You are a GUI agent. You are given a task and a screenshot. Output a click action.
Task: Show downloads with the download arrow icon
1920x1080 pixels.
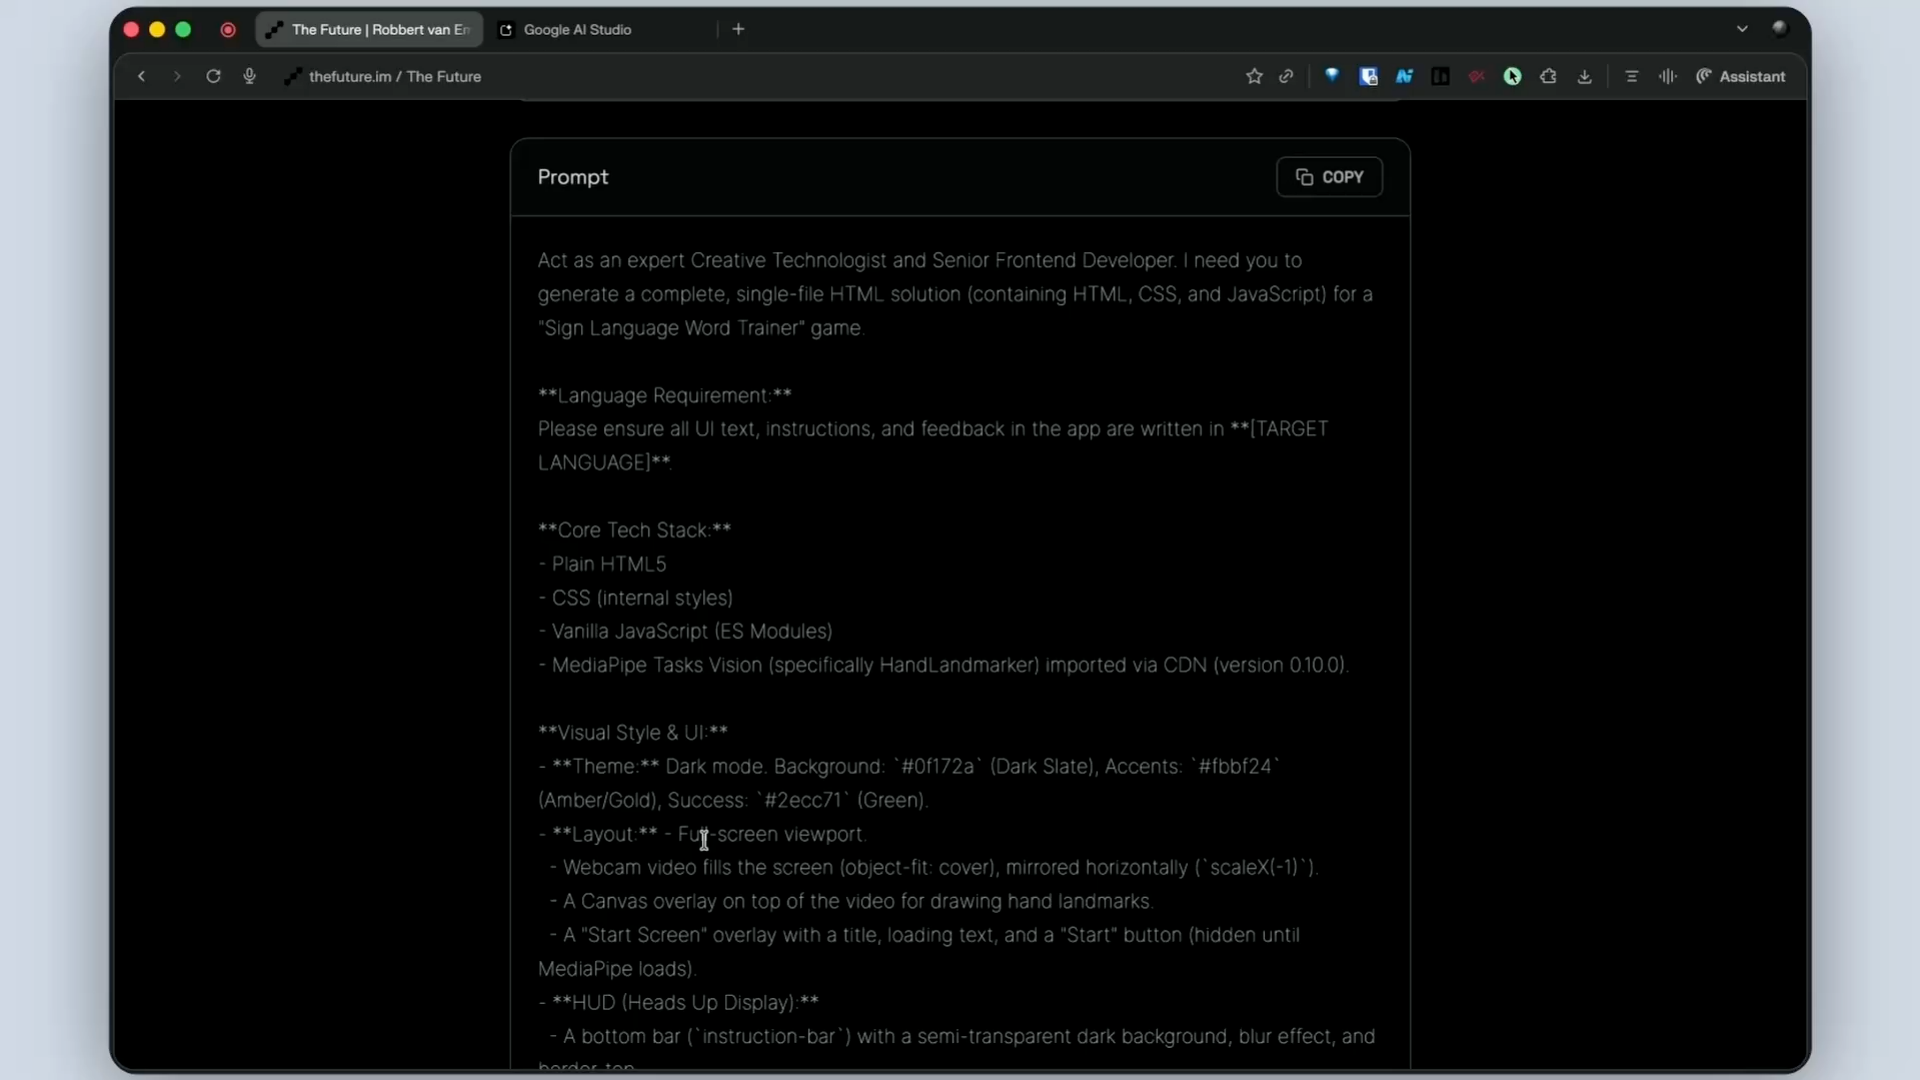tap(1584, 76)
